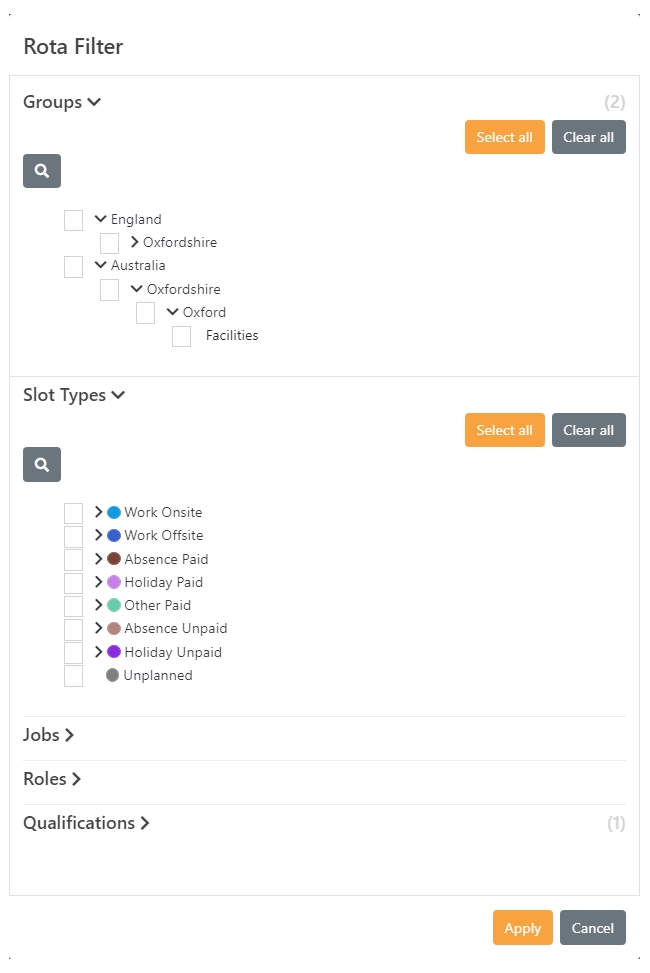Click the blue Work Onsite color dot

point(114,512)
